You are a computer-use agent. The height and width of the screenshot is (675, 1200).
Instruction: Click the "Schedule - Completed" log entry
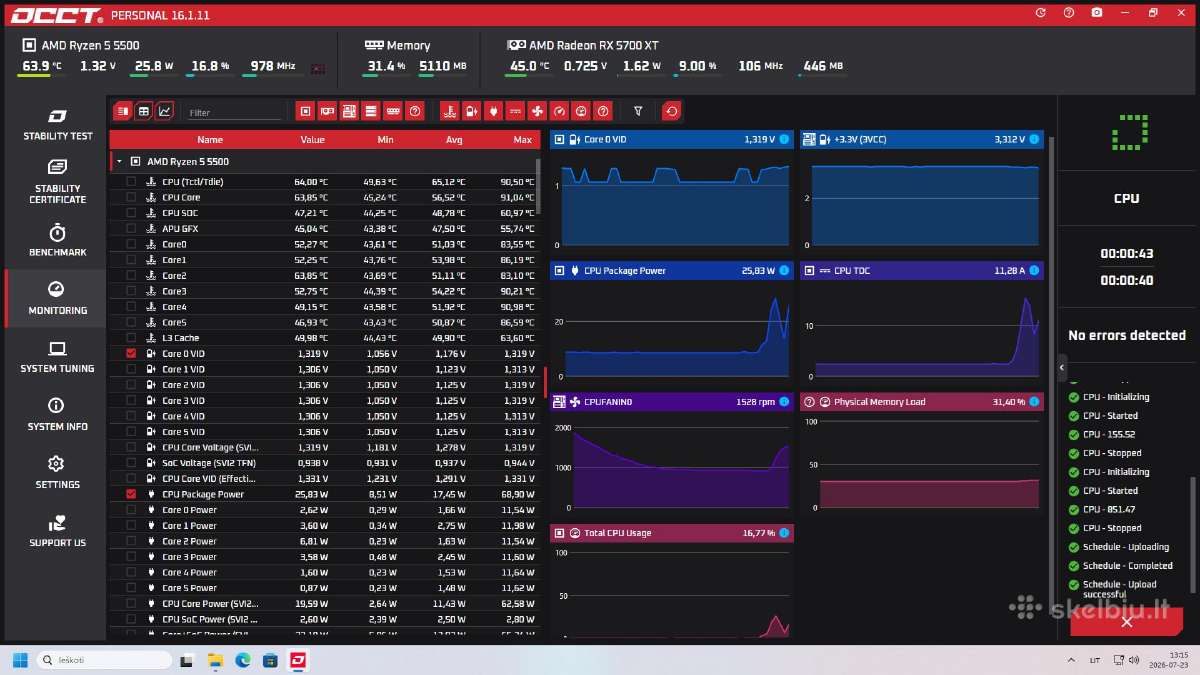(x=1127, y=566)
